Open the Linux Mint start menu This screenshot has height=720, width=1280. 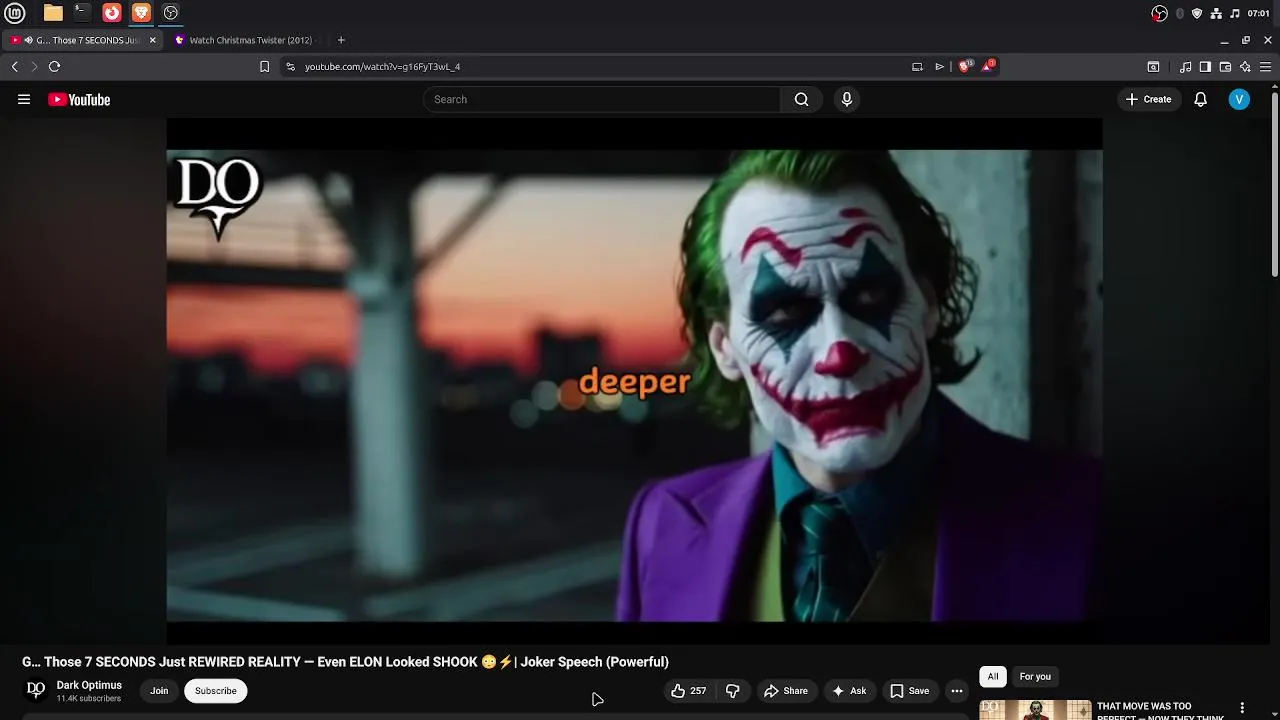(x=14, y=13)
